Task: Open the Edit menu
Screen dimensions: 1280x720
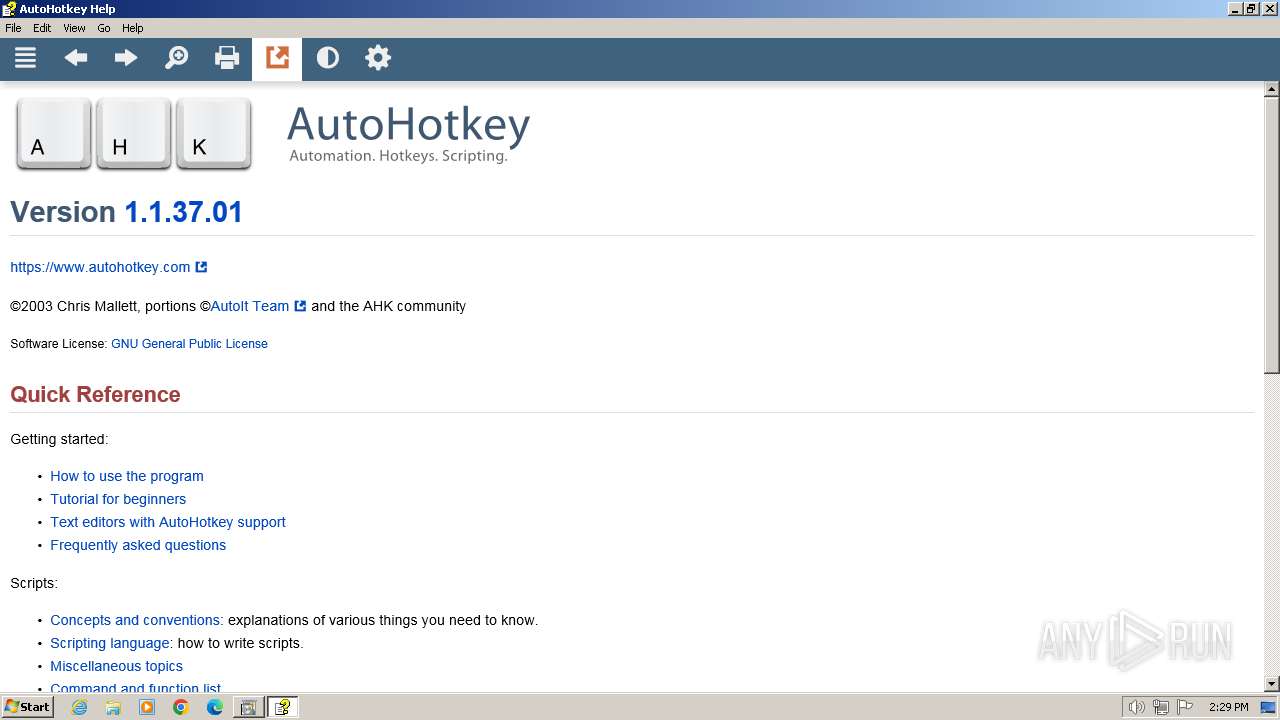Action: 42,28
